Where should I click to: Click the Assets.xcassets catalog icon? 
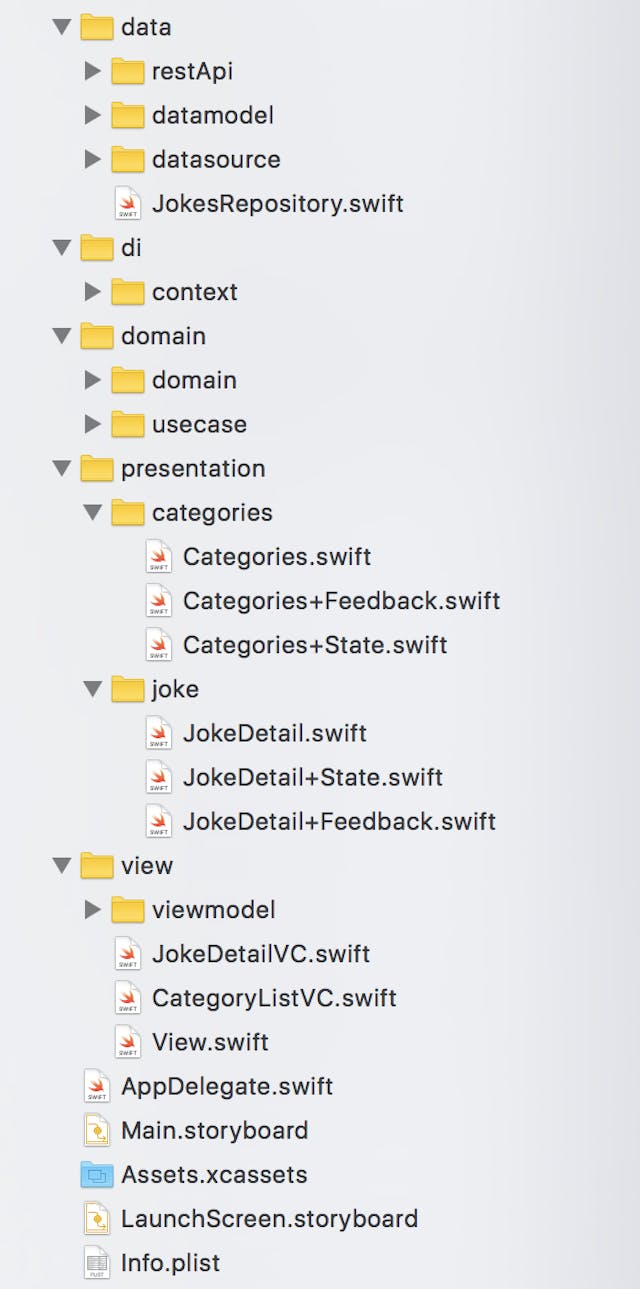[97, 1175]
